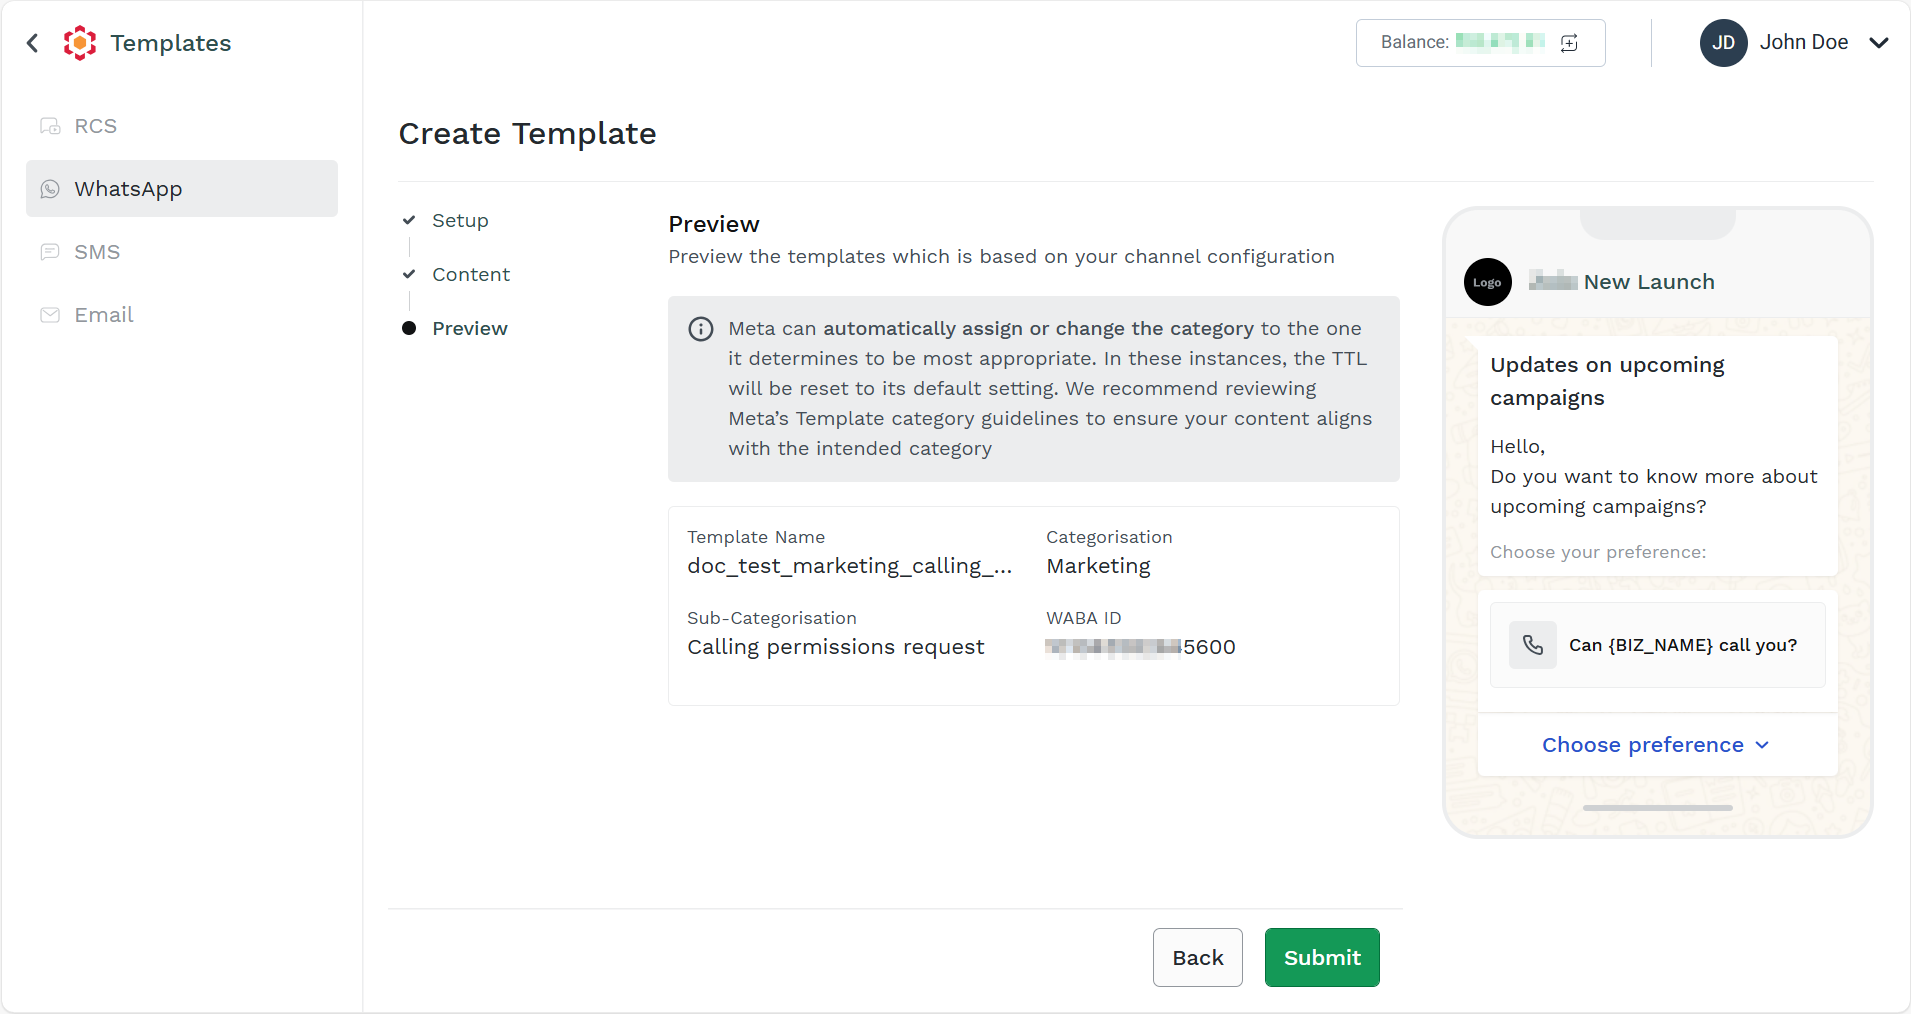The image size is (1911, 1014).
Task: Select the Preview step
Action: point(470,329)
